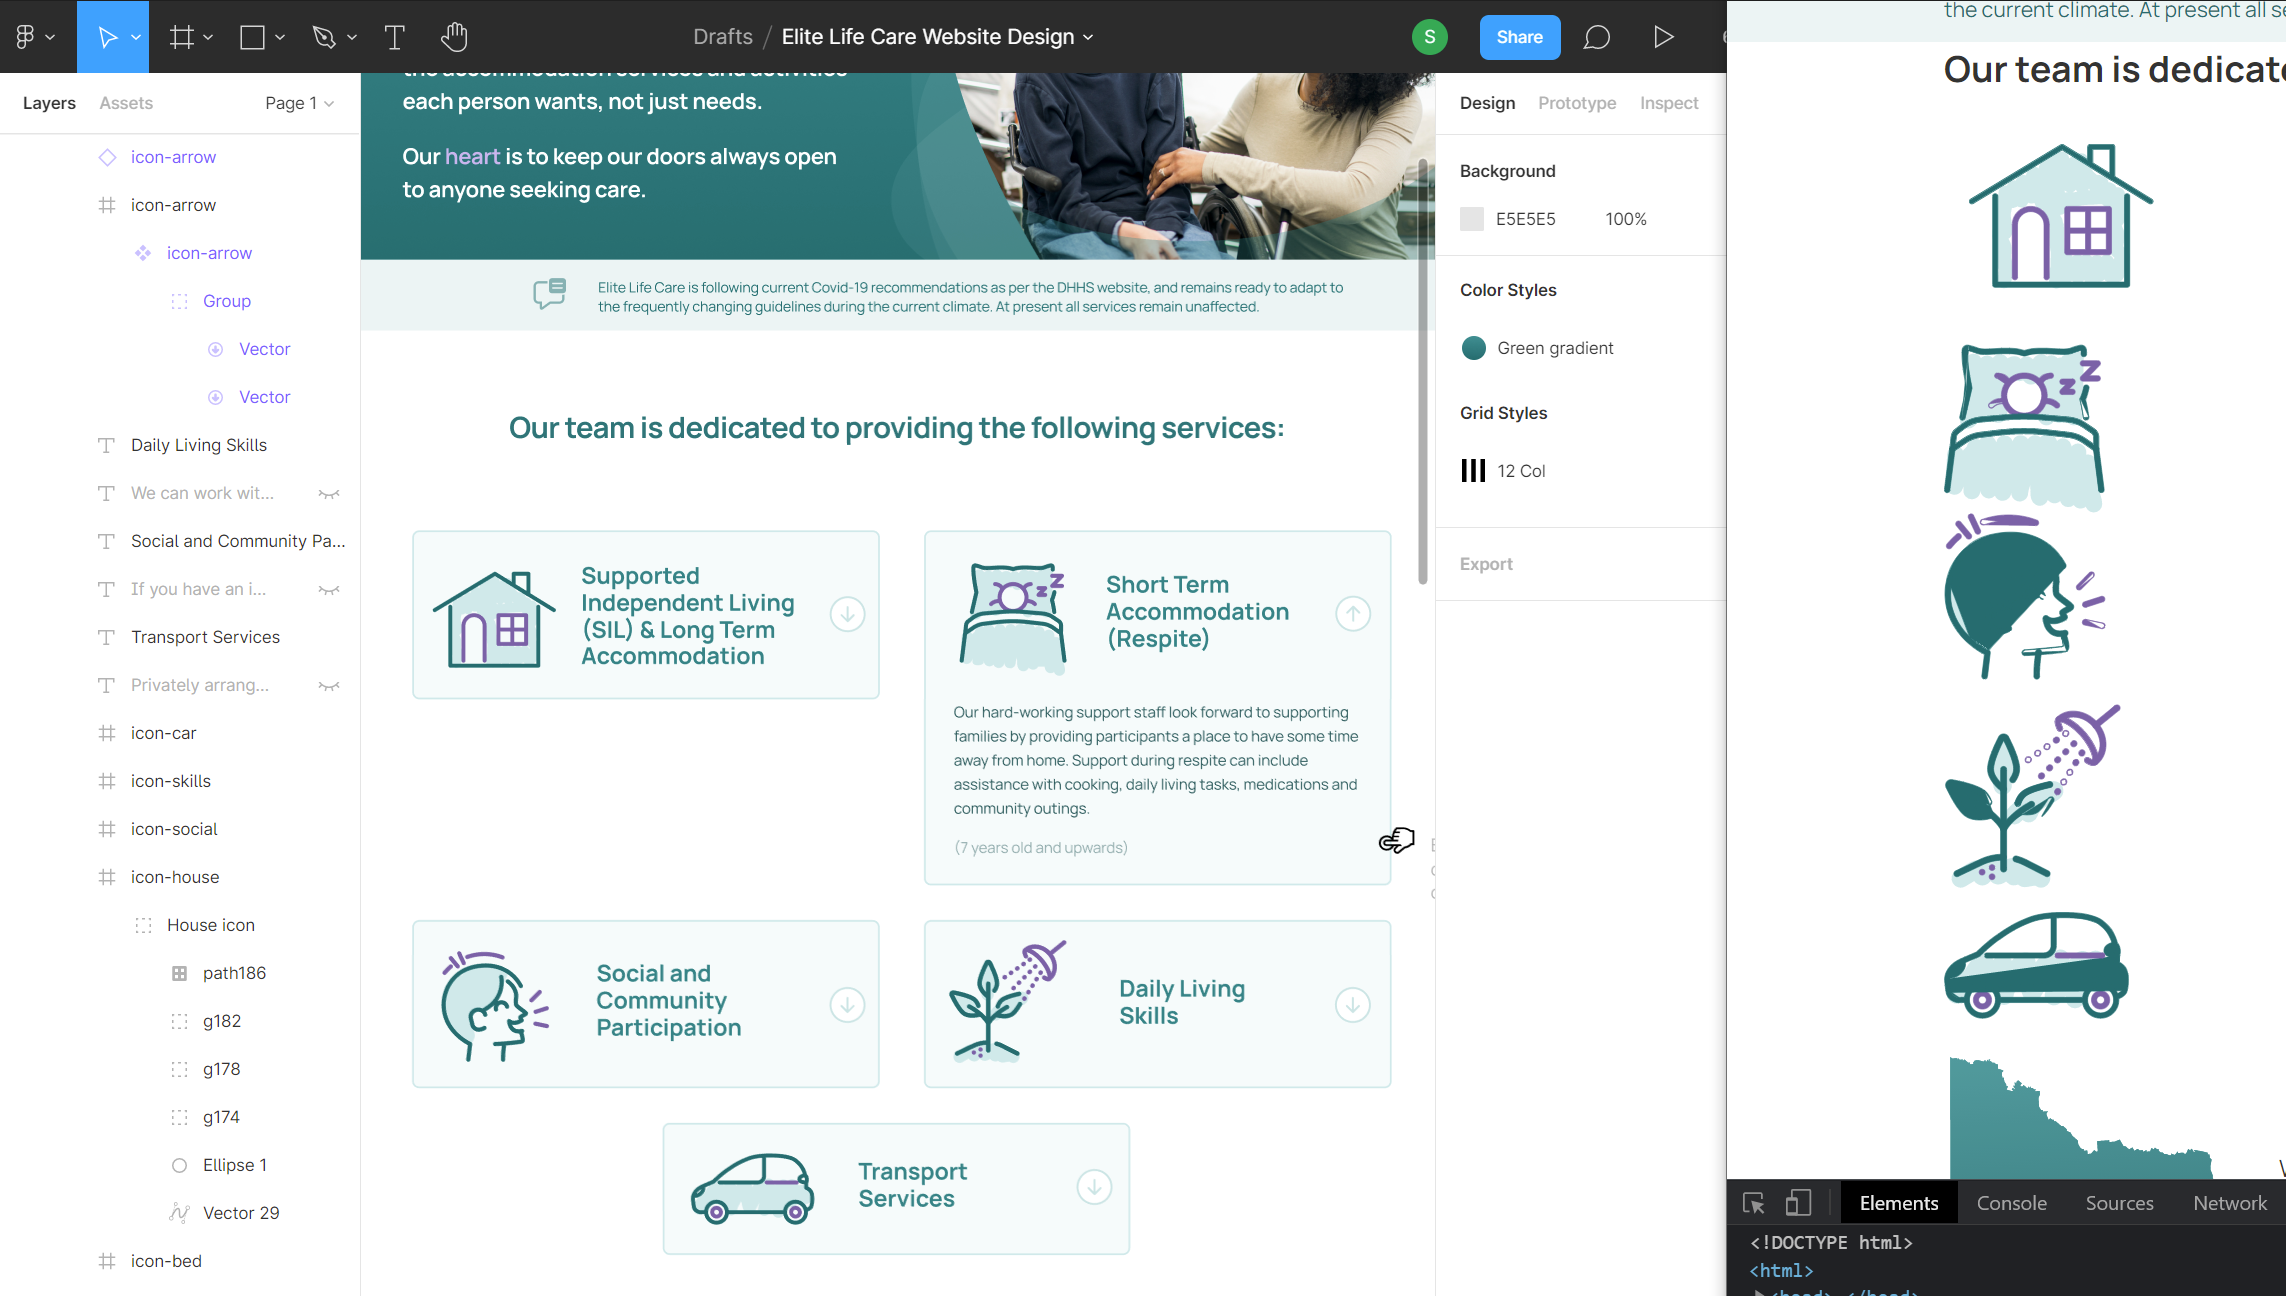This screenshot has height=1296, width=2286.
Task: Select the Move tool
Action: pyautogui.click(x=107, y=37)
